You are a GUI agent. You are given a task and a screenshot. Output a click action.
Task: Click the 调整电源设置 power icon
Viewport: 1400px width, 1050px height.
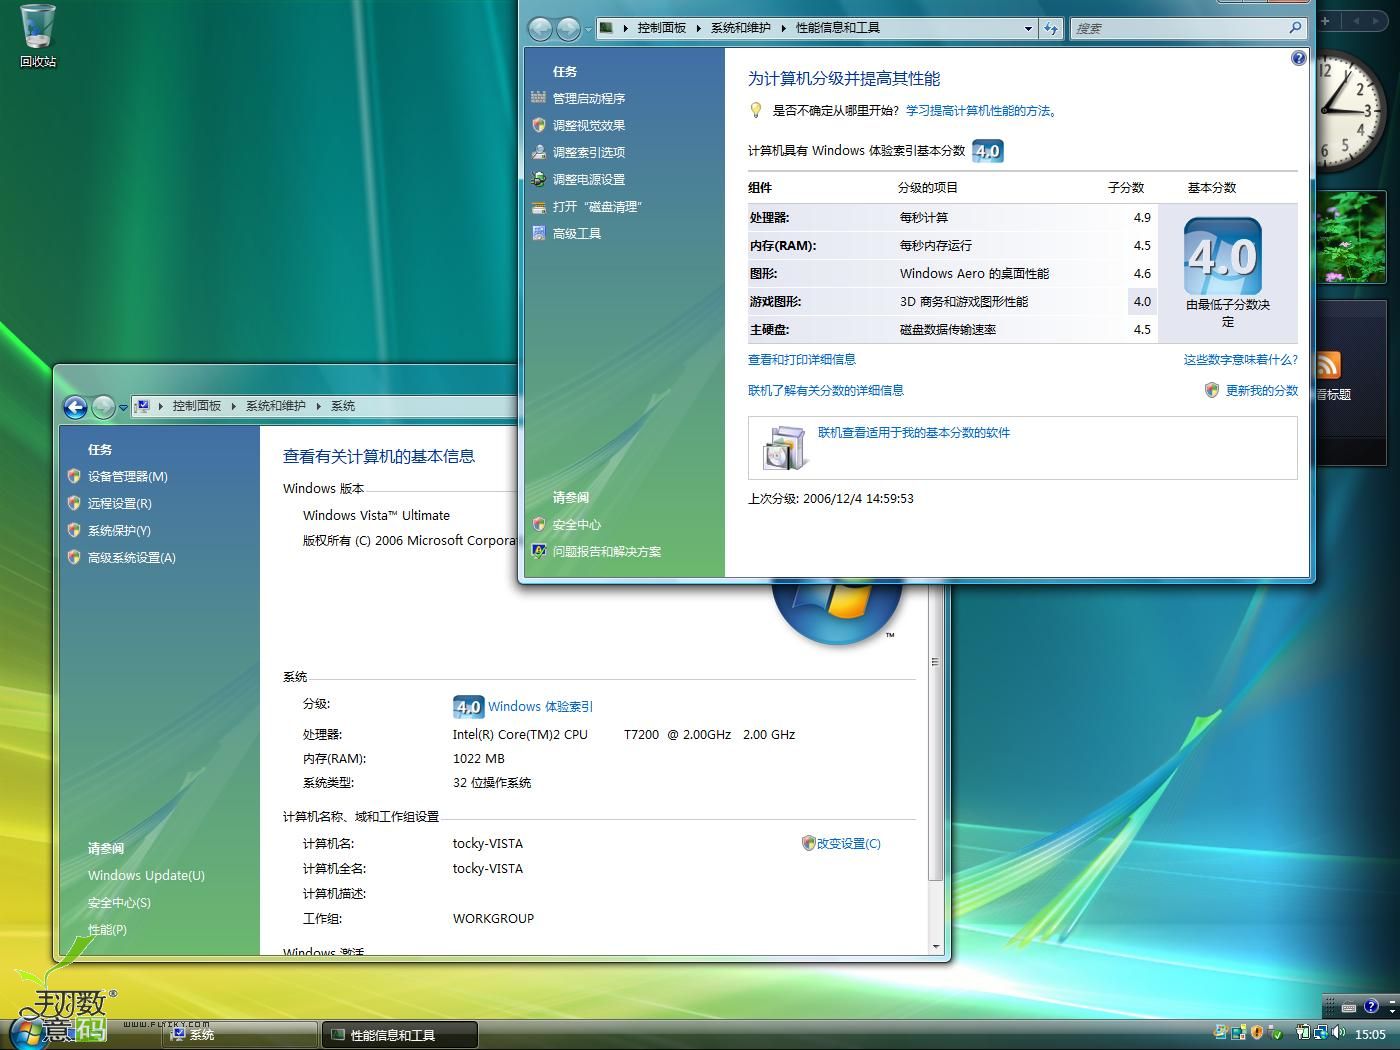[539, 179]
